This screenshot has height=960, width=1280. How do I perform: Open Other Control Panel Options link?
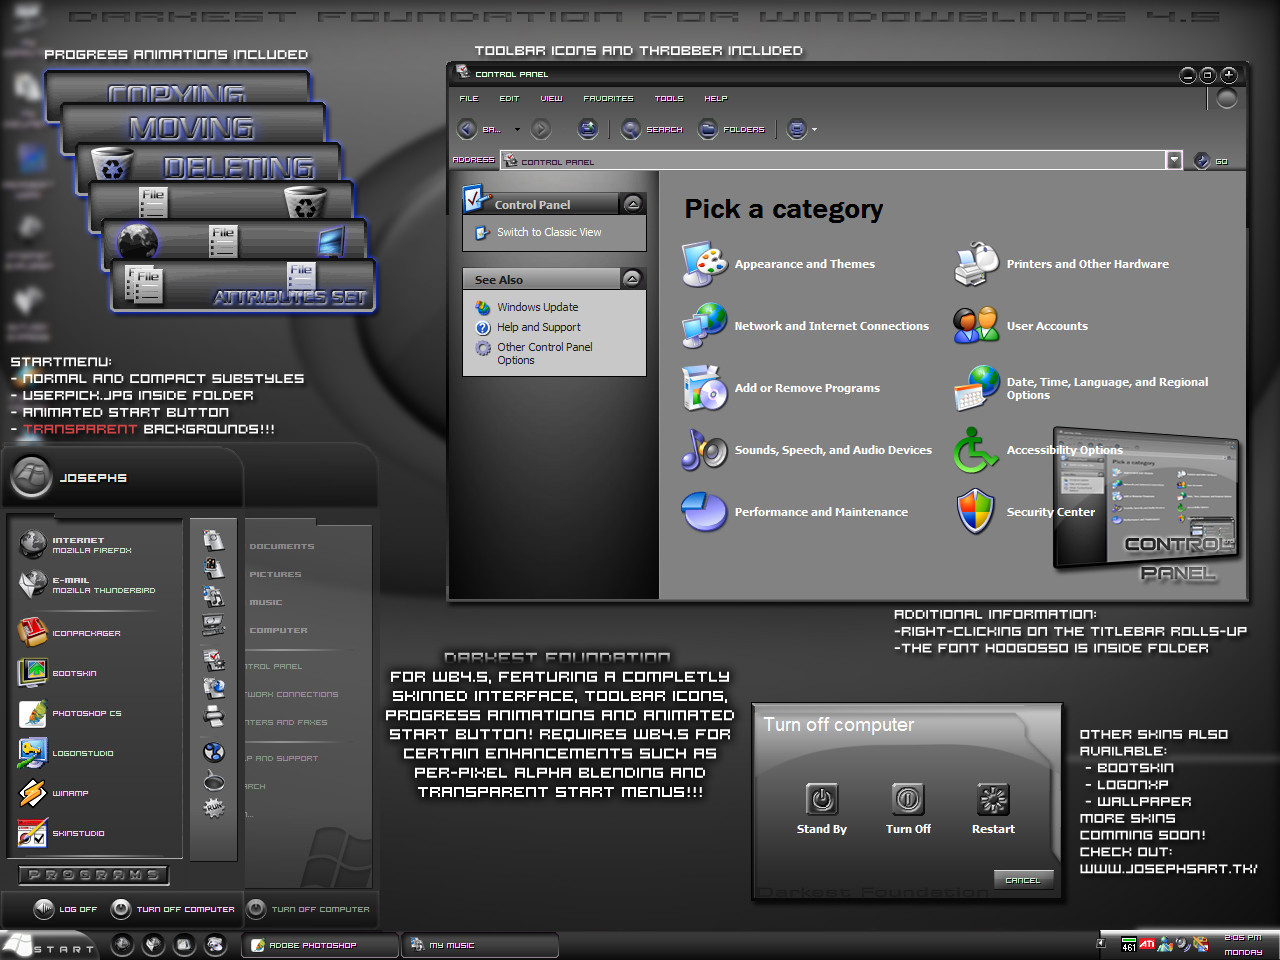click(544, 353)
